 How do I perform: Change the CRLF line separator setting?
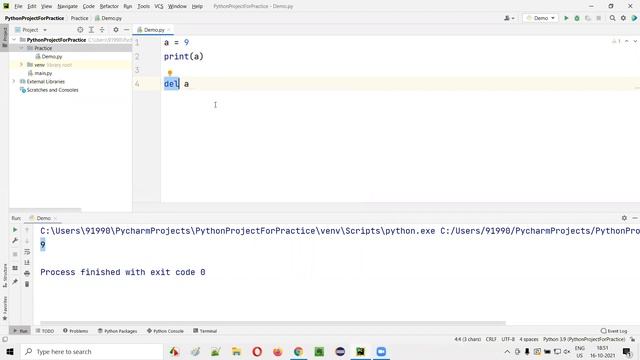491,339
